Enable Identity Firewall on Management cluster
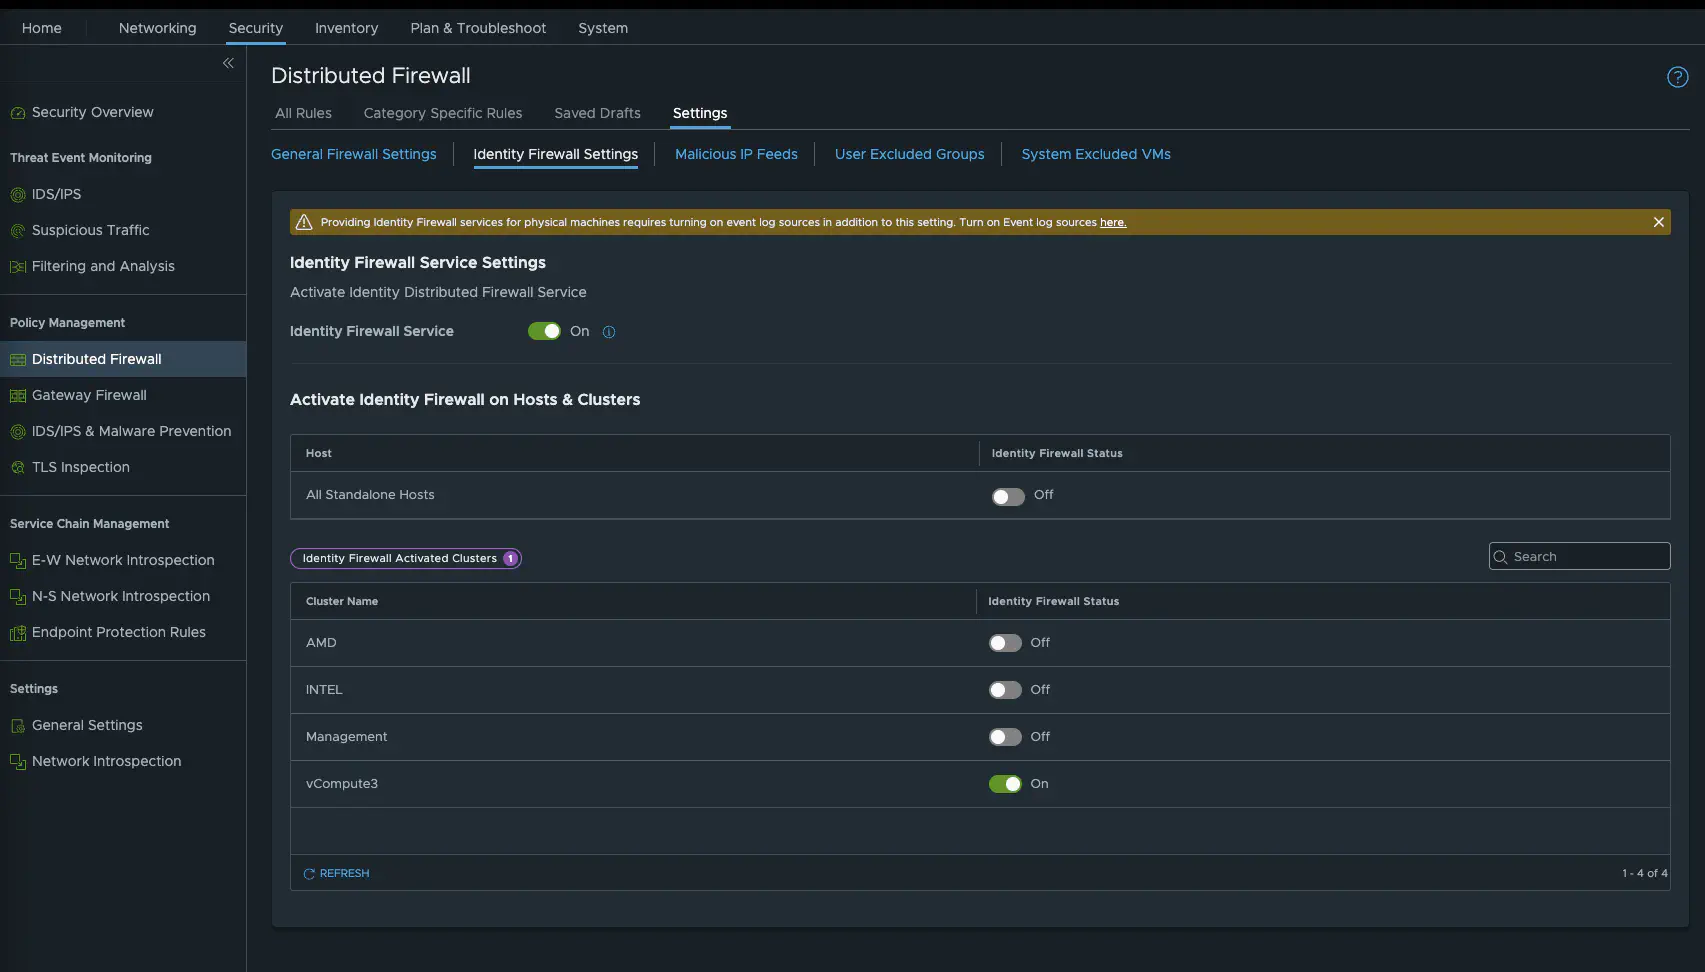The image size is (1705, 972). (x=1005, y=737)
